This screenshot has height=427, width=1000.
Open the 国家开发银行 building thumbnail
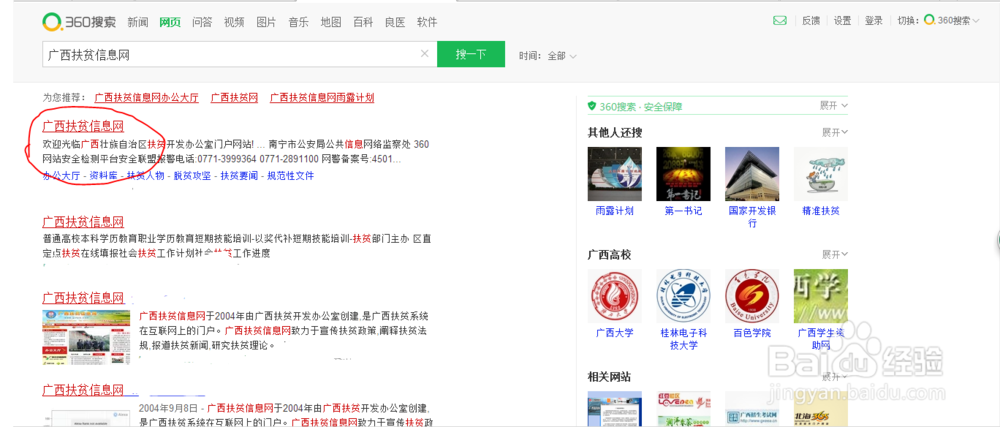(753, 174)
